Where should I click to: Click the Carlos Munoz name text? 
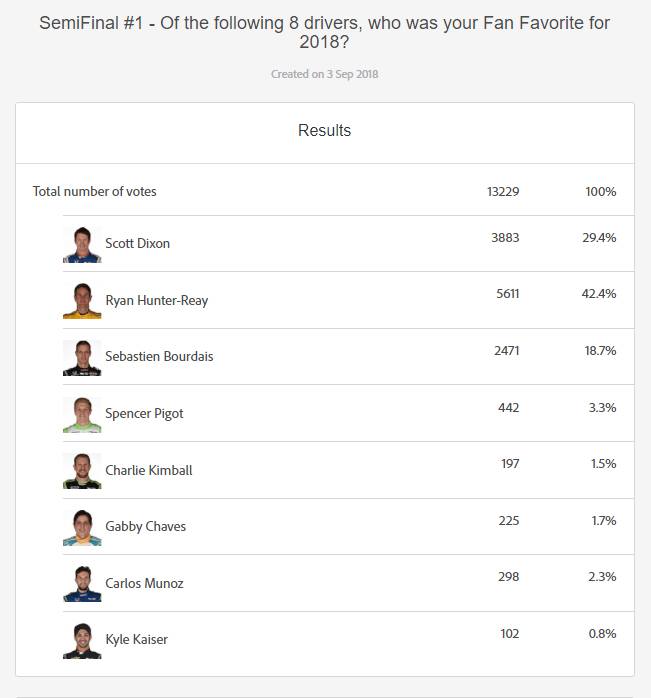pyautogui.click(x=144, y=584)
